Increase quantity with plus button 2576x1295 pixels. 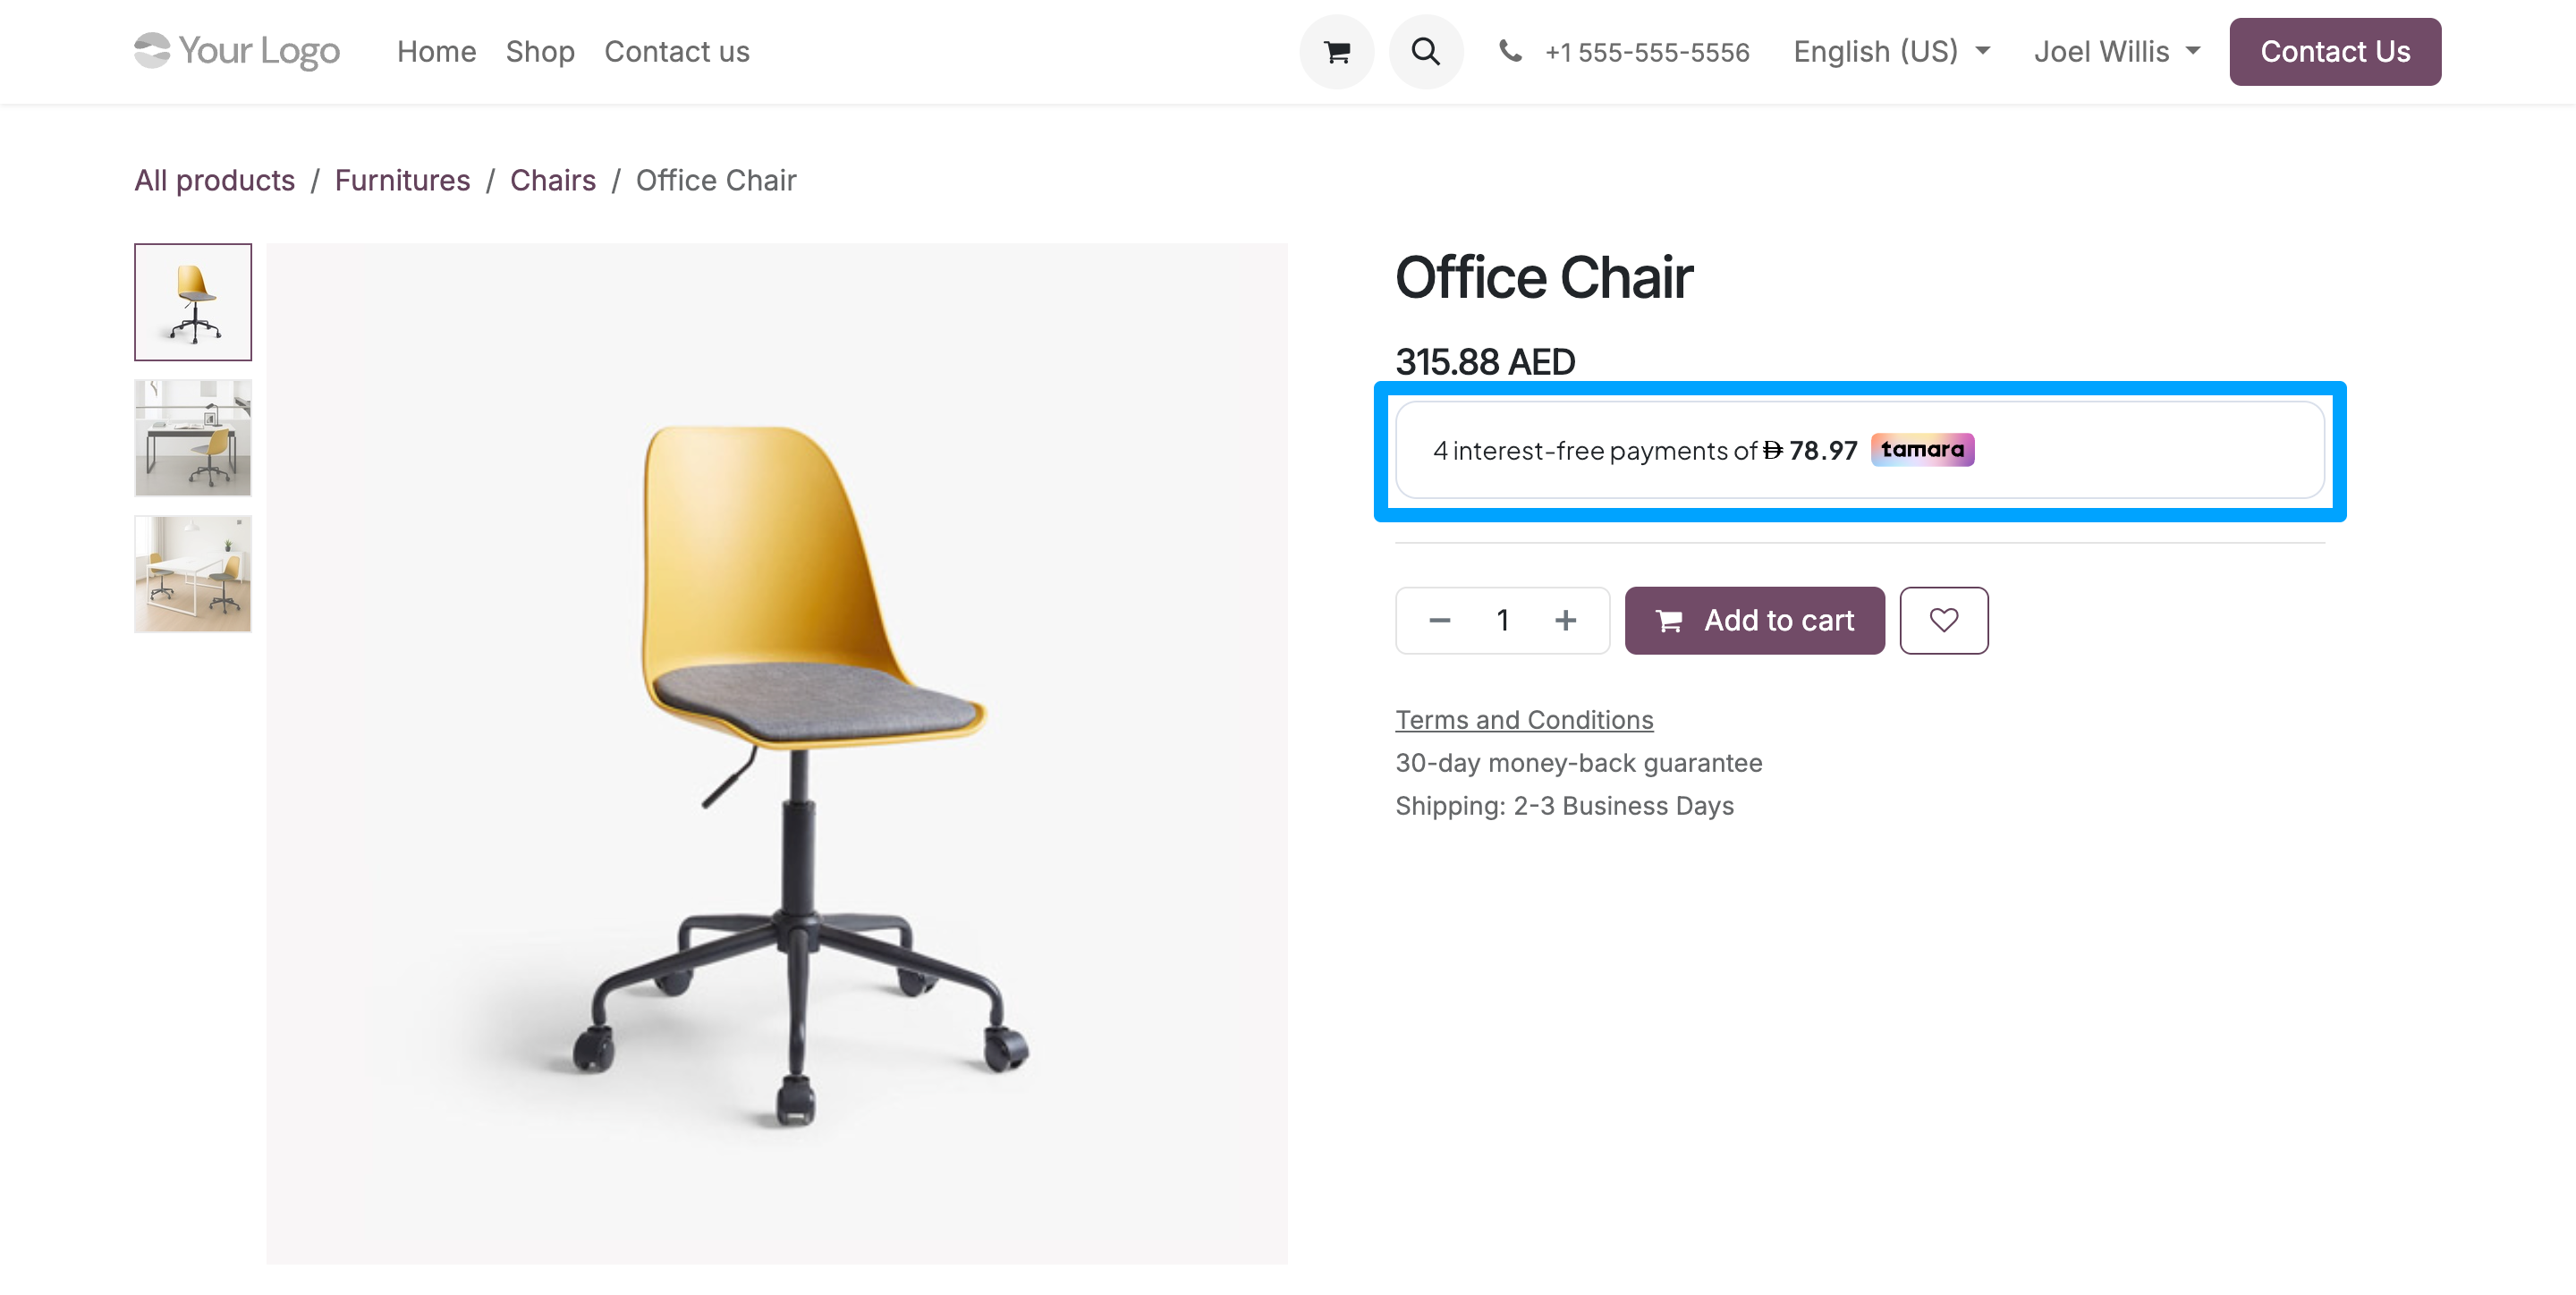(x=1565, y=620)
